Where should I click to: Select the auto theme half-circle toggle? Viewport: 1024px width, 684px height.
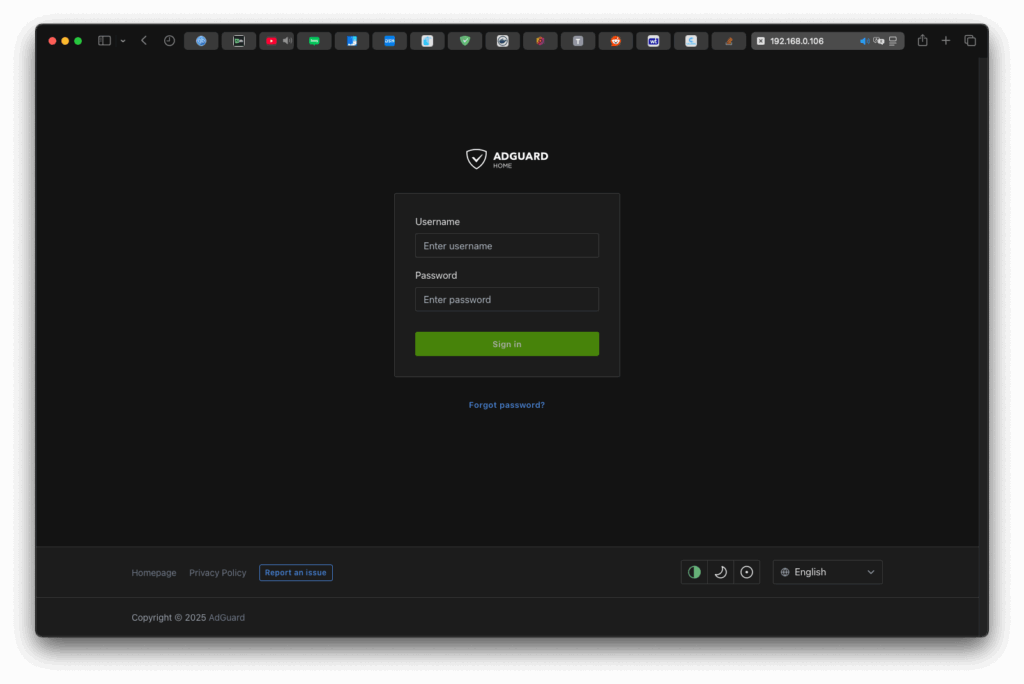point(694,572)
